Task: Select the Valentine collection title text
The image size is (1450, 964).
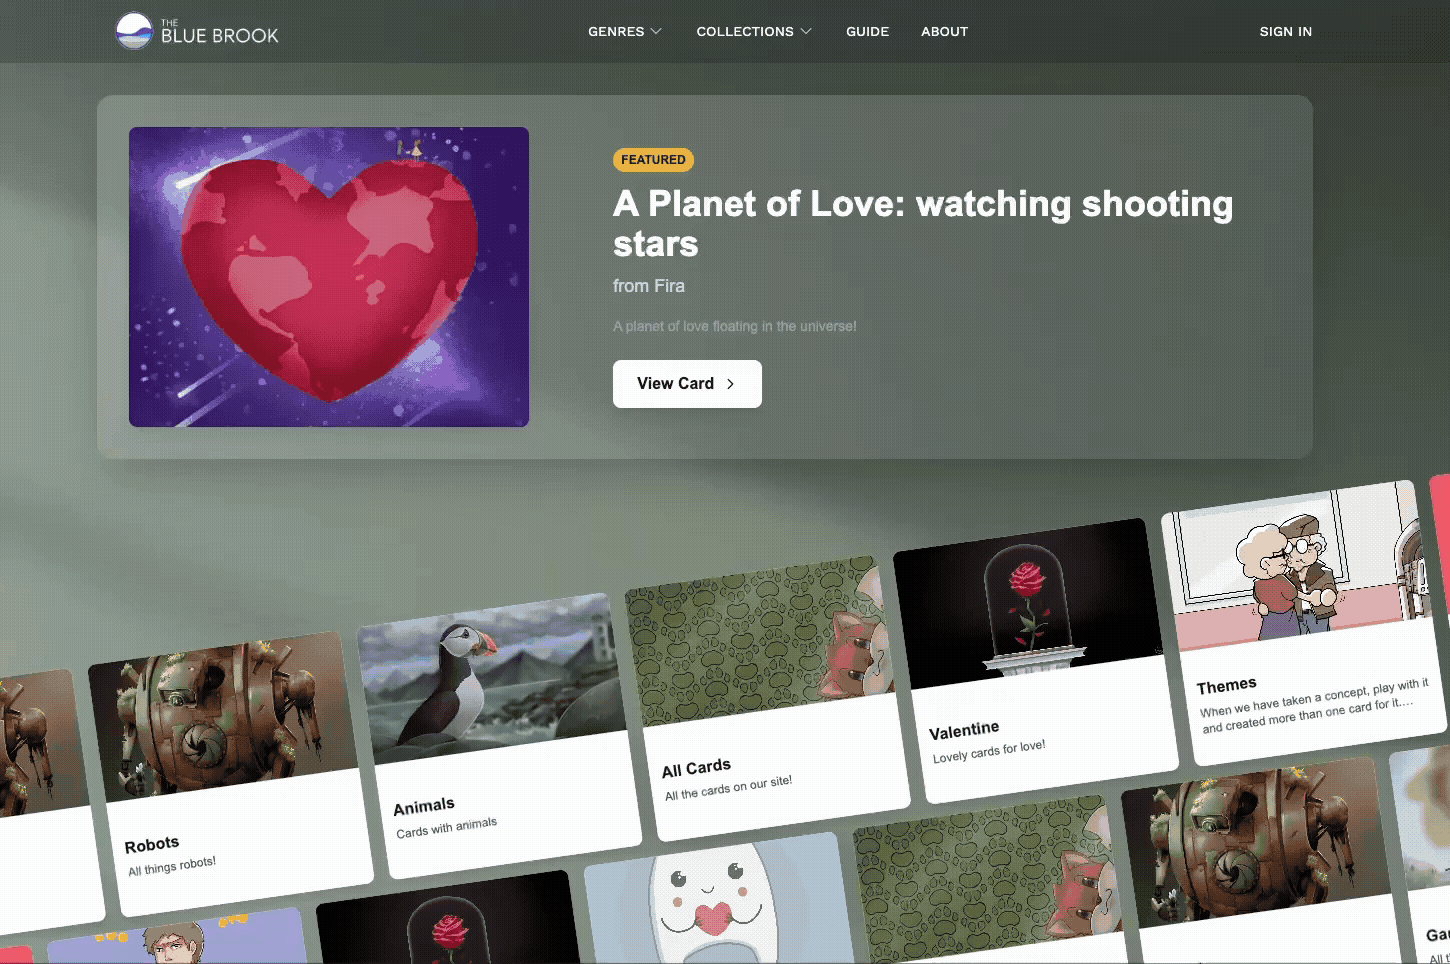Action: tap(964, 730)
